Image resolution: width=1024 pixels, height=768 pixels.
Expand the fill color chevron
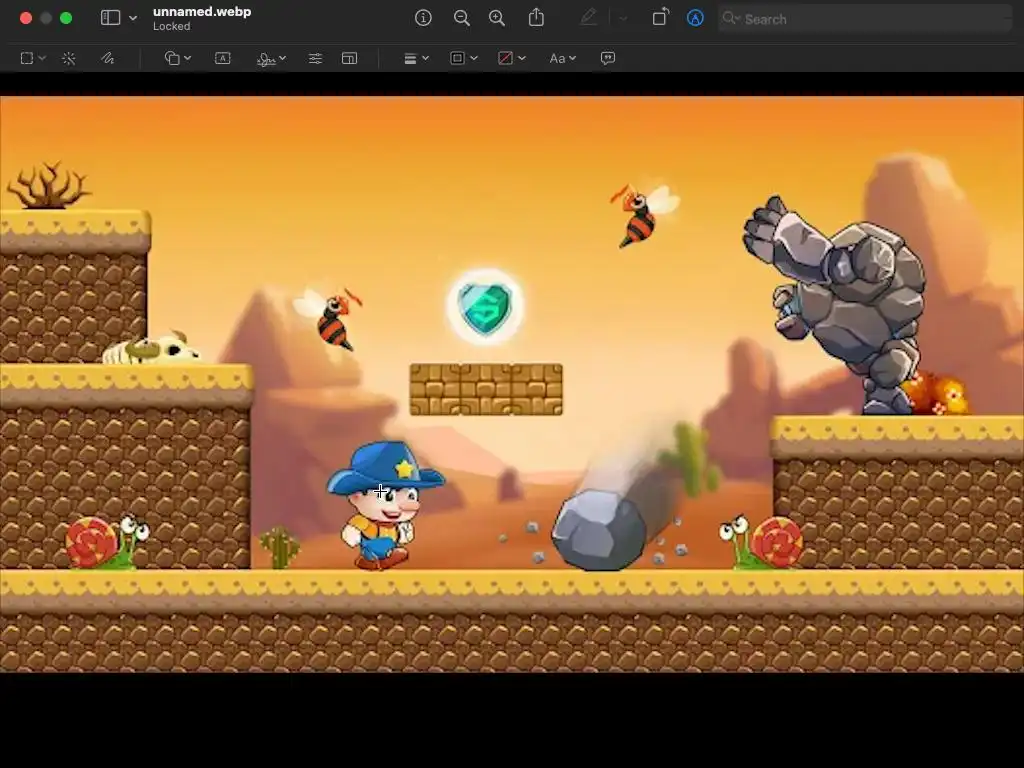click(x=522, y=58)
